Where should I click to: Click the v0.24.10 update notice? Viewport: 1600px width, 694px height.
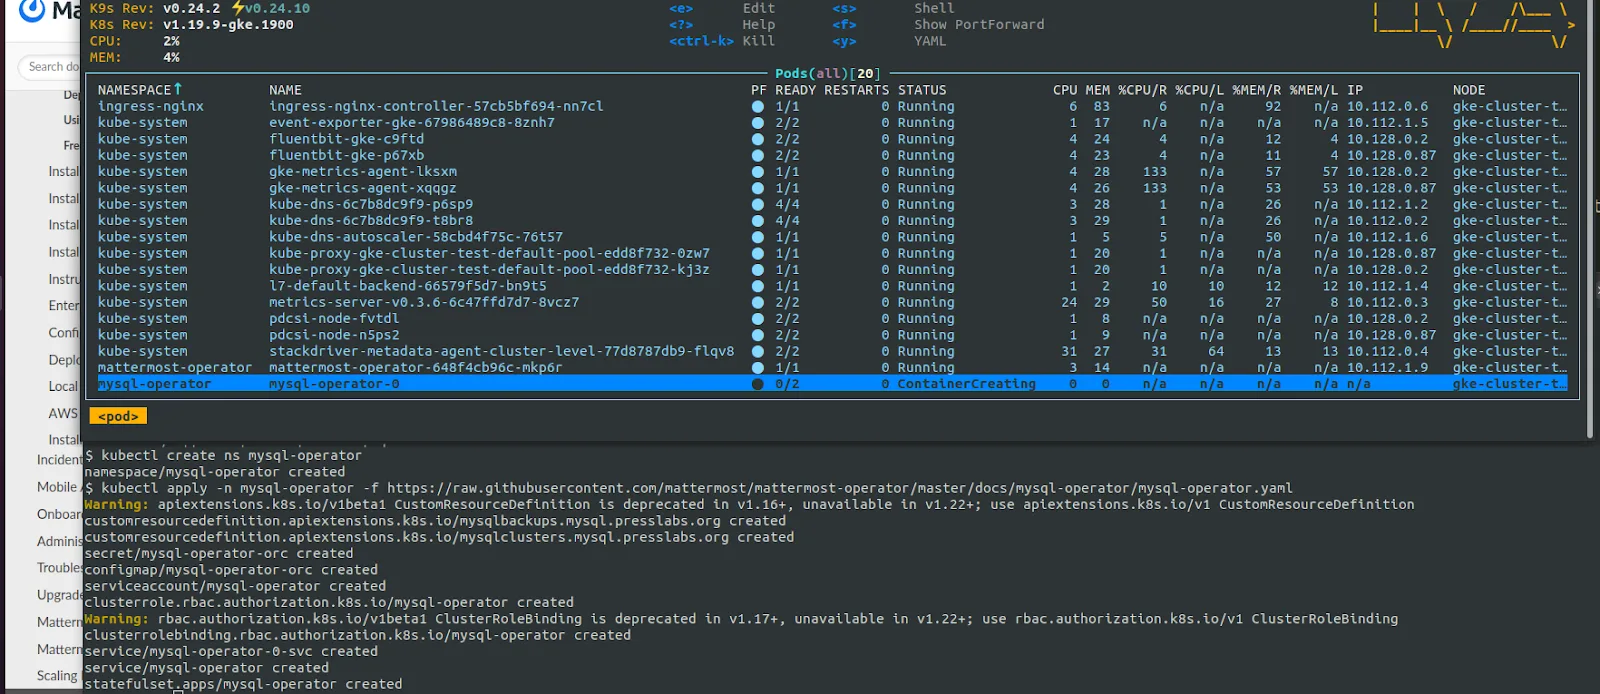(x=271, y=8)
